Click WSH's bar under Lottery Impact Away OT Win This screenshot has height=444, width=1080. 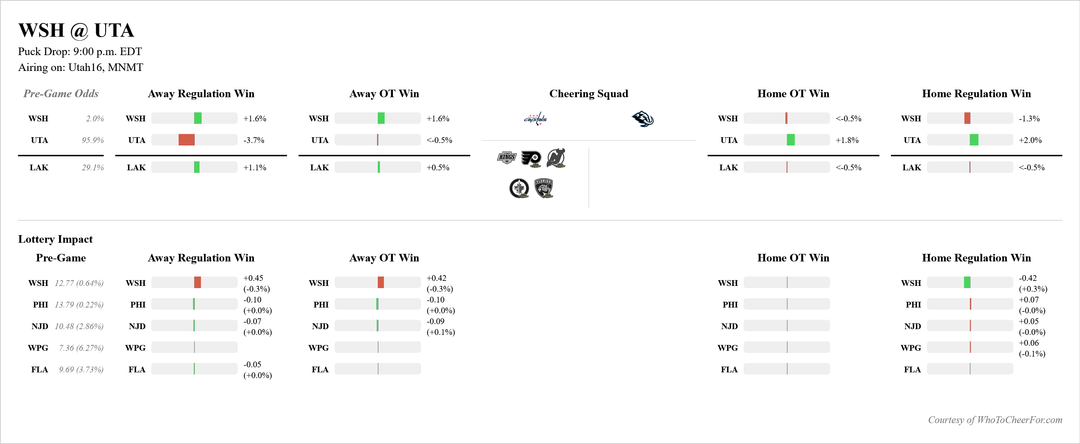pos(381,283)
